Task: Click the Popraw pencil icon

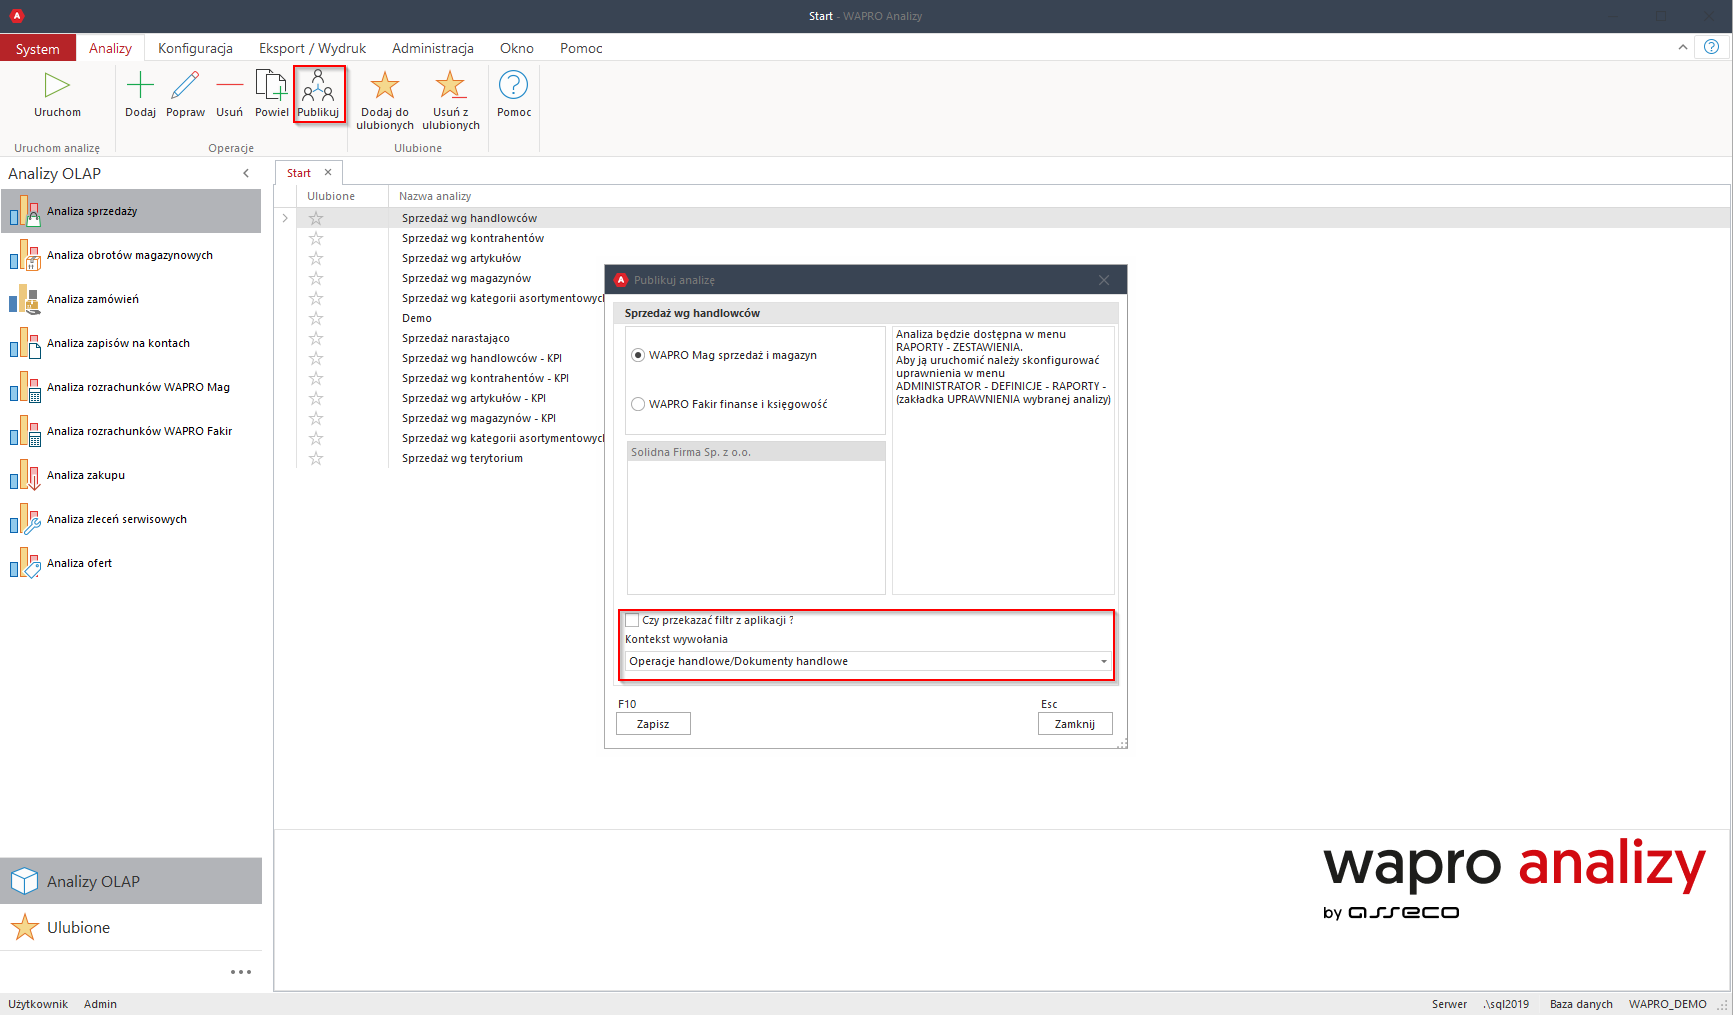Action: (185, 86)
